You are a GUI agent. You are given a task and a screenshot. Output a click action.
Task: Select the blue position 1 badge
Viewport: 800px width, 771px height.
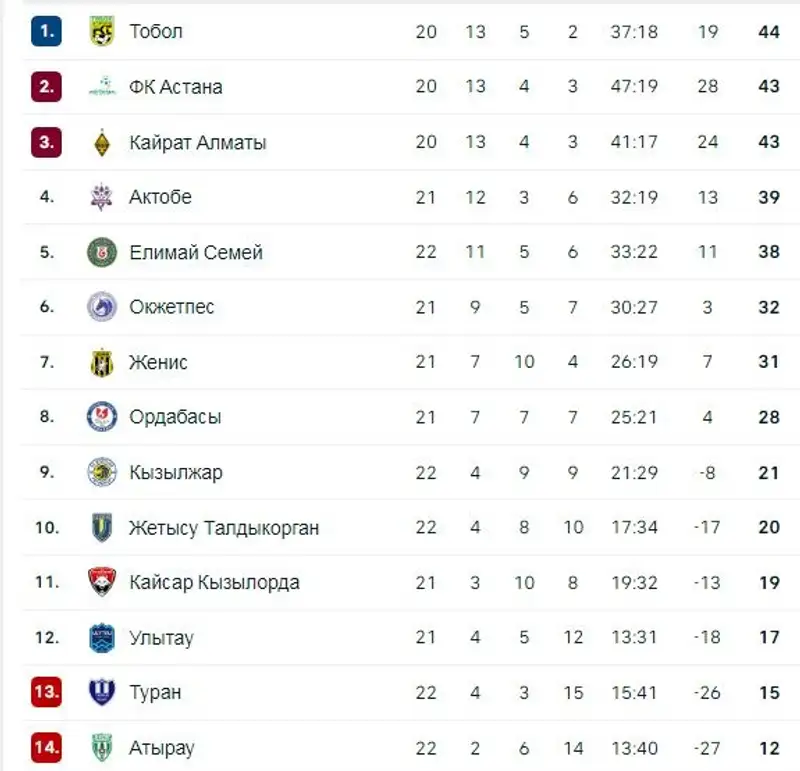click(x=46, y=31)
